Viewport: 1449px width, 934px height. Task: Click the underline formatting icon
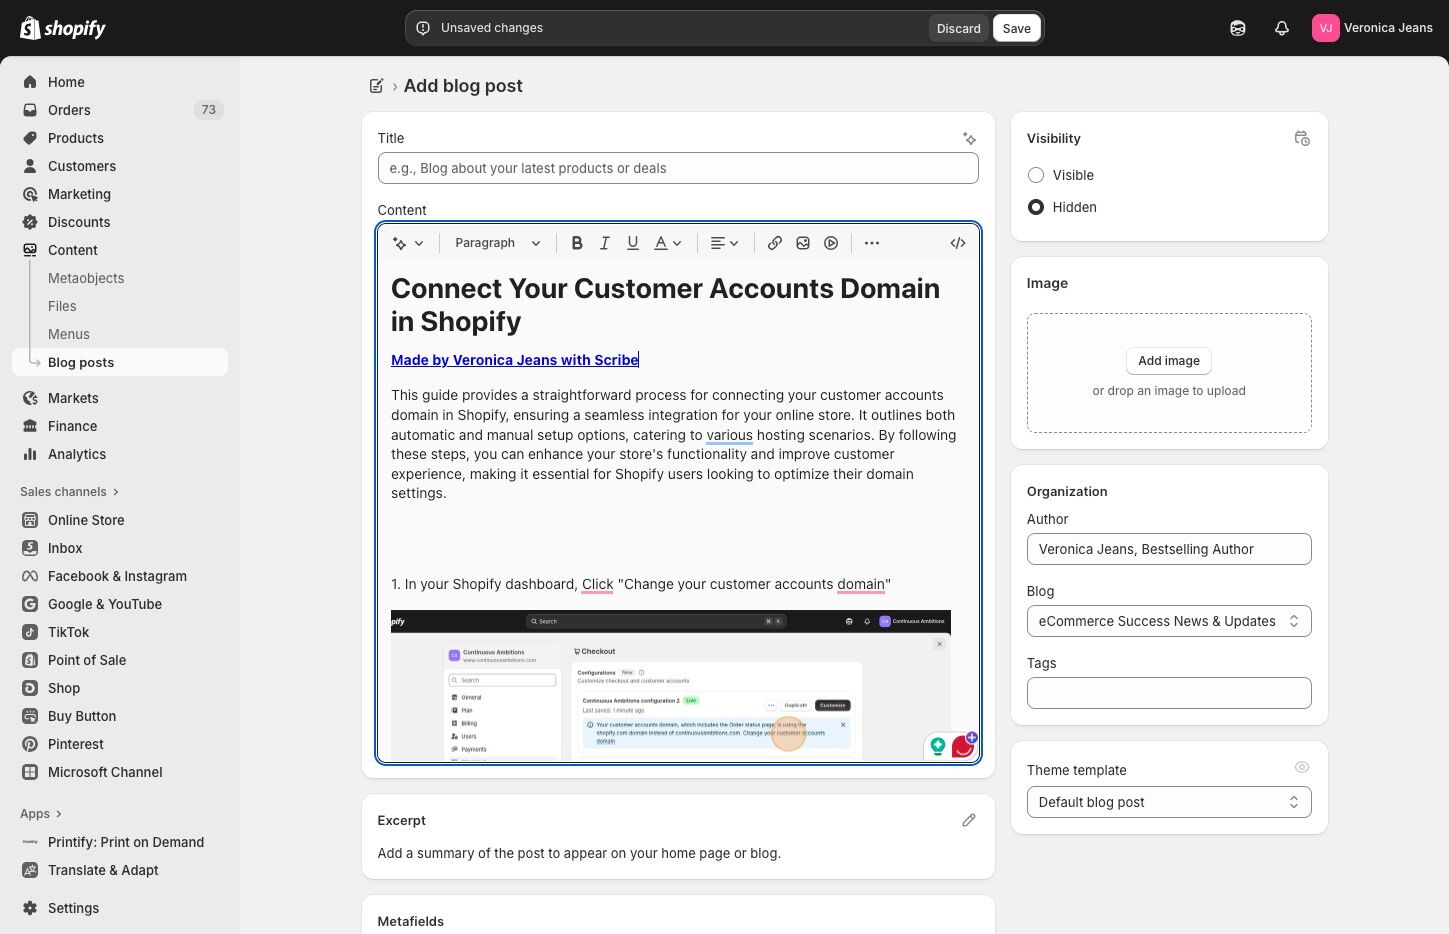[x=632, y=243]
